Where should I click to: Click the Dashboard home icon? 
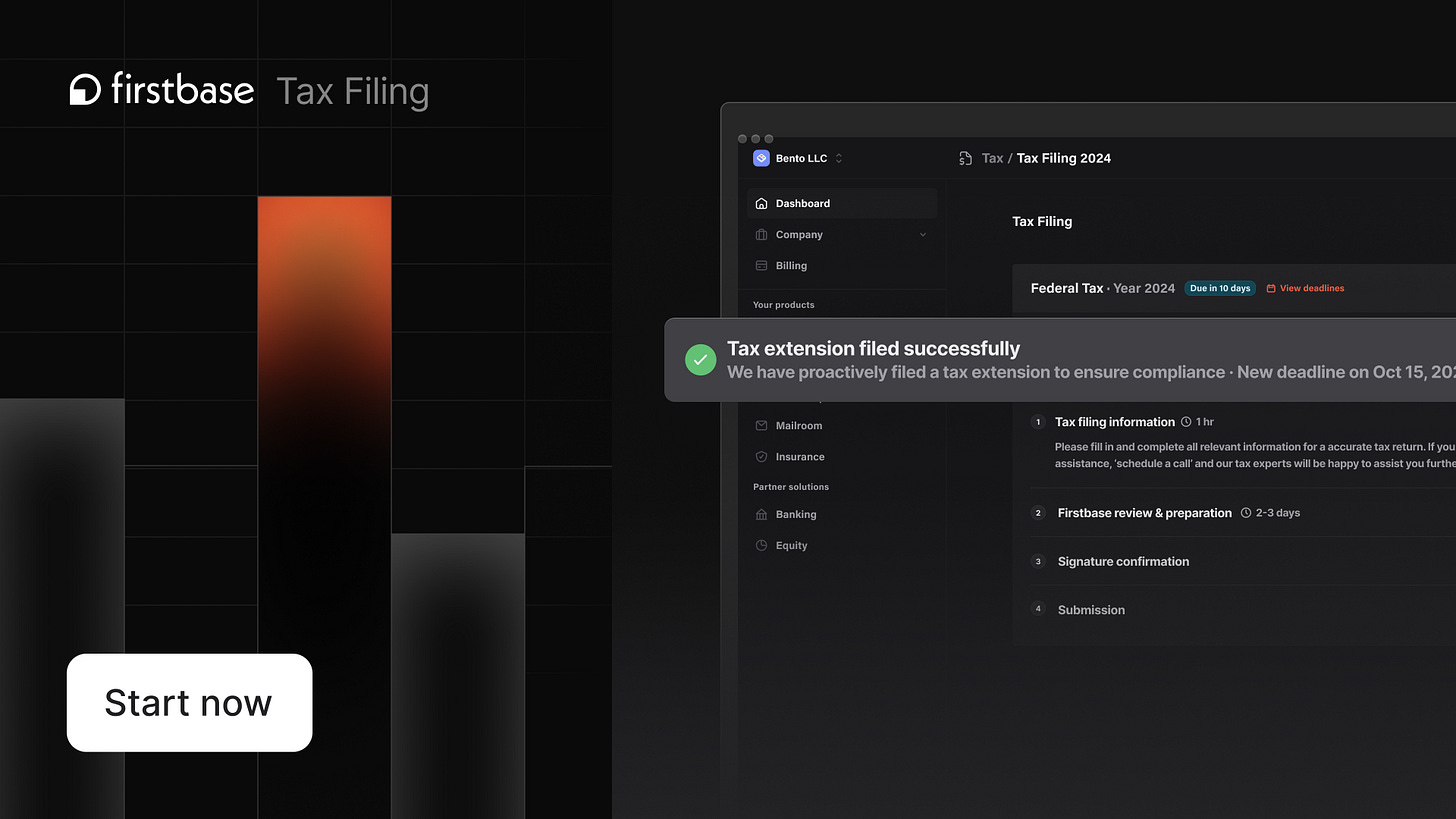tap(761, 203)
